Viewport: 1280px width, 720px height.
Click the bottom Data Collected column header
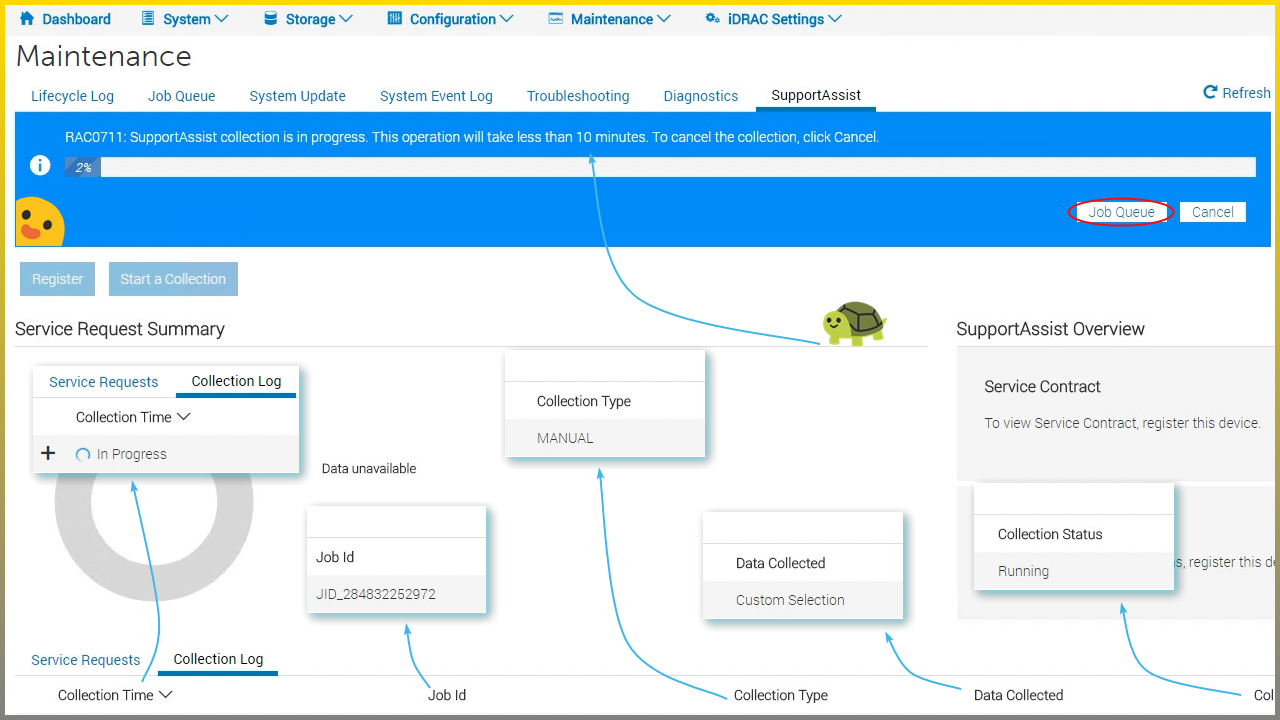click(x=1018, y=695)
